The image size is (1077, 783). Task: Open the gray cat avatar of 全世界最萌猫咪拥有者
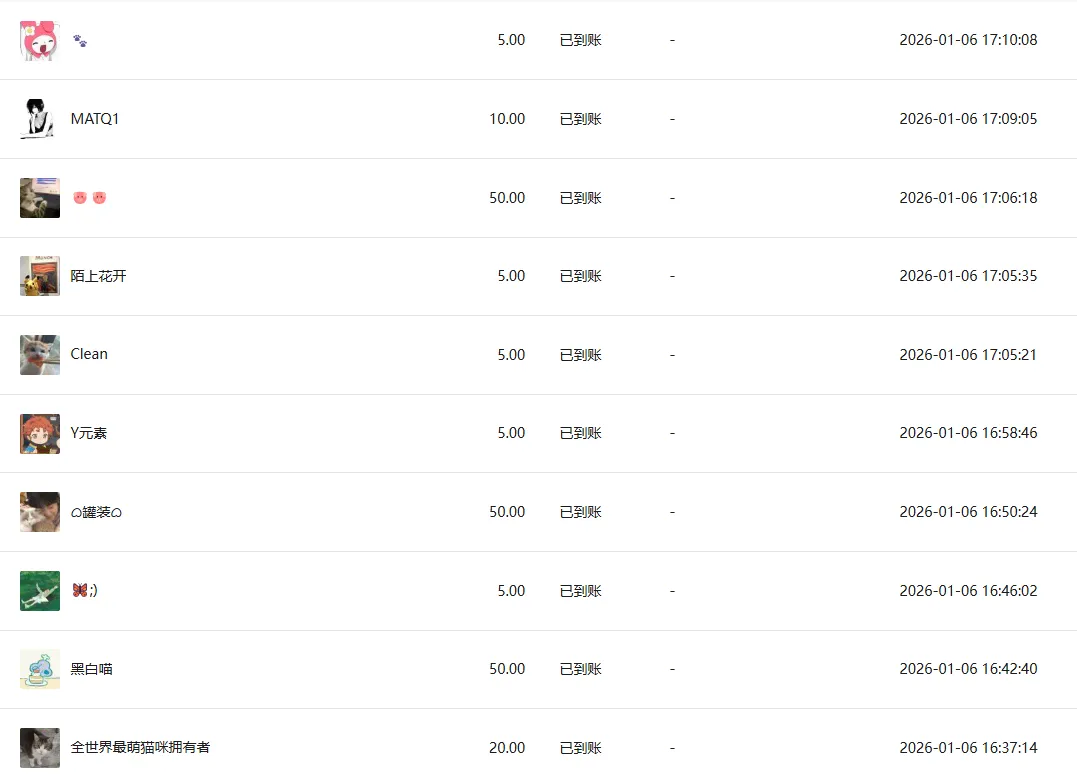pos(40,748)
